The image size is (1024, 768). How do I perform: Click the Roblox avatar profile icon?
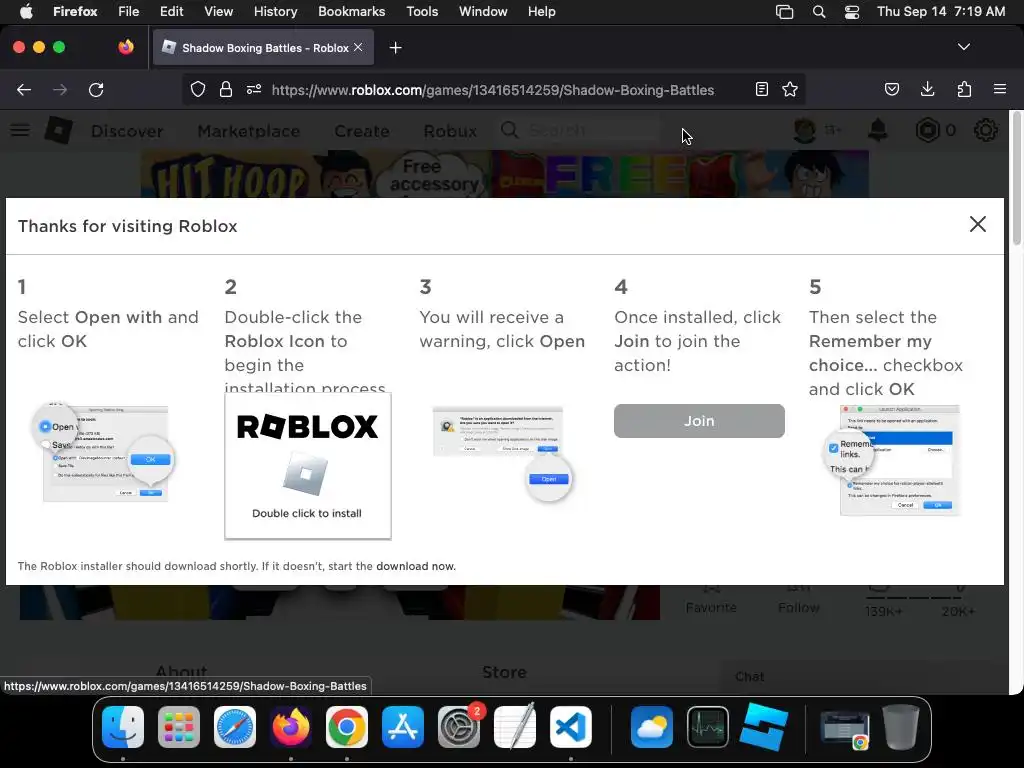pos(804,131)
